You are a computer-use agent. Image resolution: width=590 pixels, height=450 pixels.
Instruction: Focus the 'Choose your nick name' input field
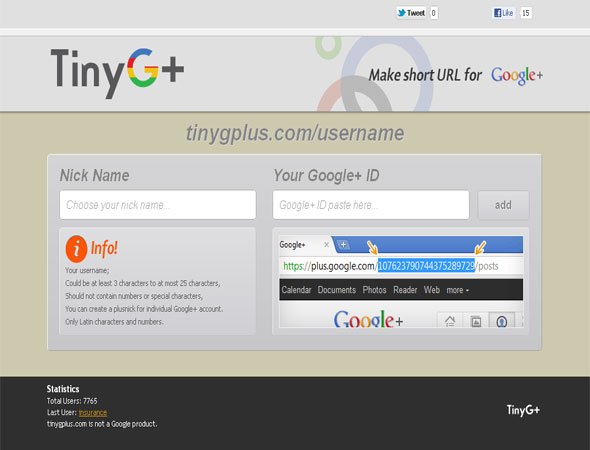158,205
